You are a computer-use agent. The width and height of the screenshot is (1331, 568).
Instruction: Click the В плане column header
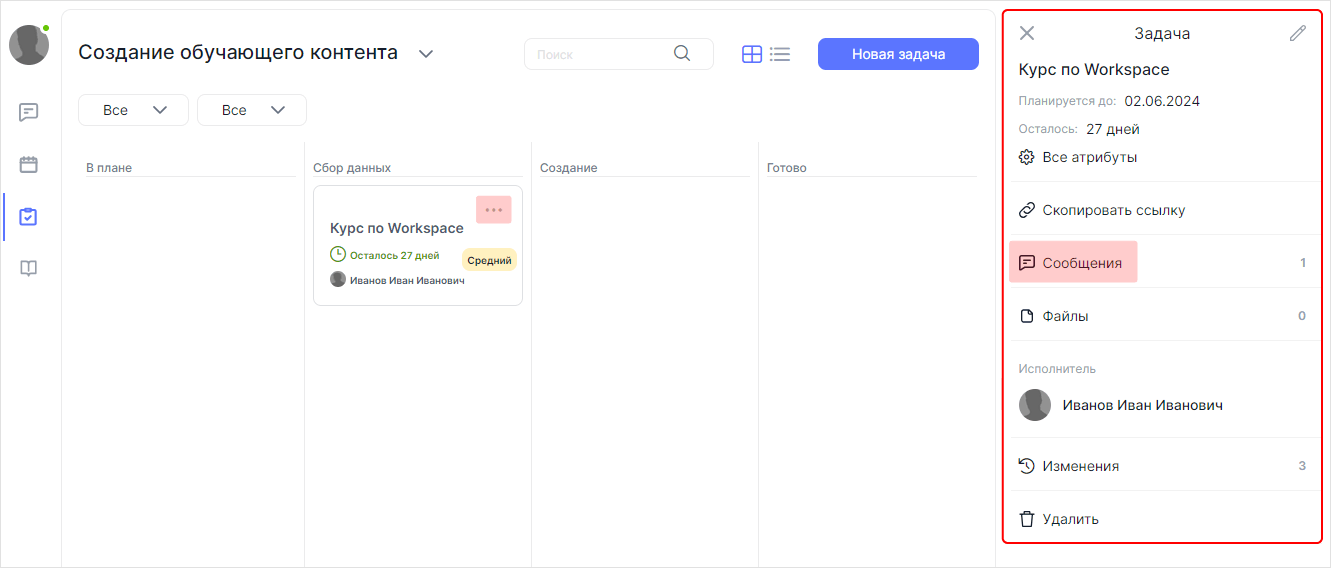[x=109, y=168]
